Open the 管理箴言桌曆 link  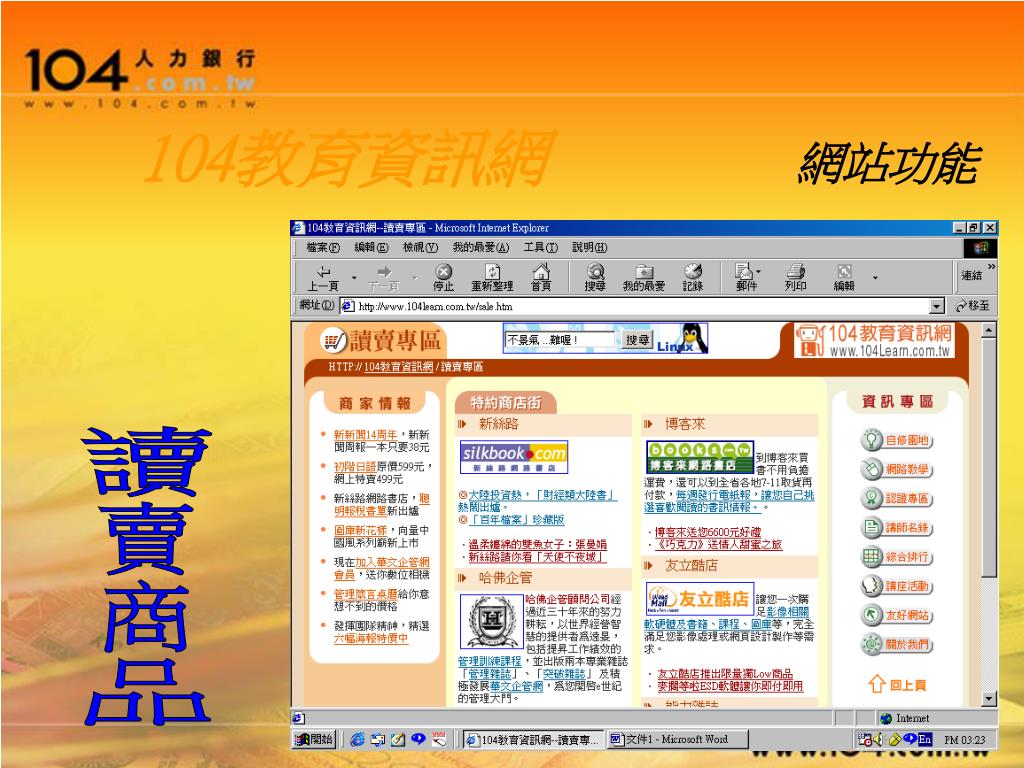pyautogui.click(x=365, y=594)
